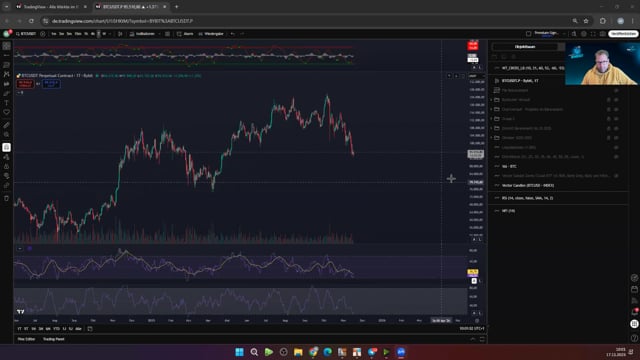The image size is (640, 360).
Task: Toggle the object tree sidebar icon
Action: (634, 324)
